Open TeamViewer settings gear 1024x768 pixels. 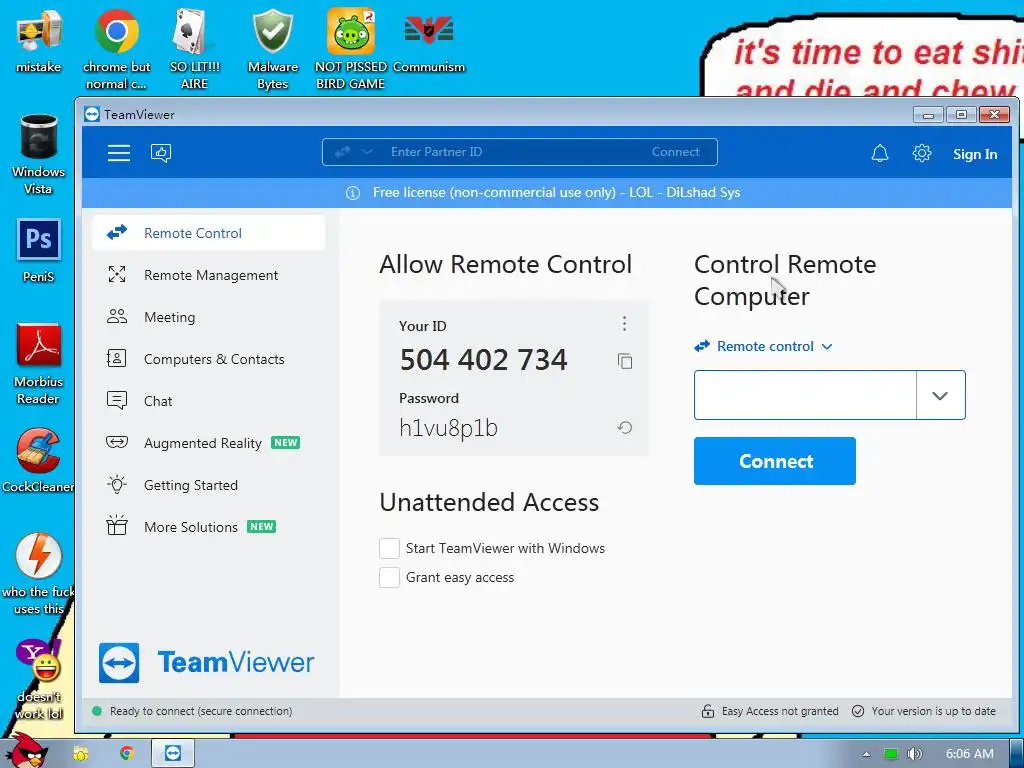pyautogui.click(x=921, y=153)
